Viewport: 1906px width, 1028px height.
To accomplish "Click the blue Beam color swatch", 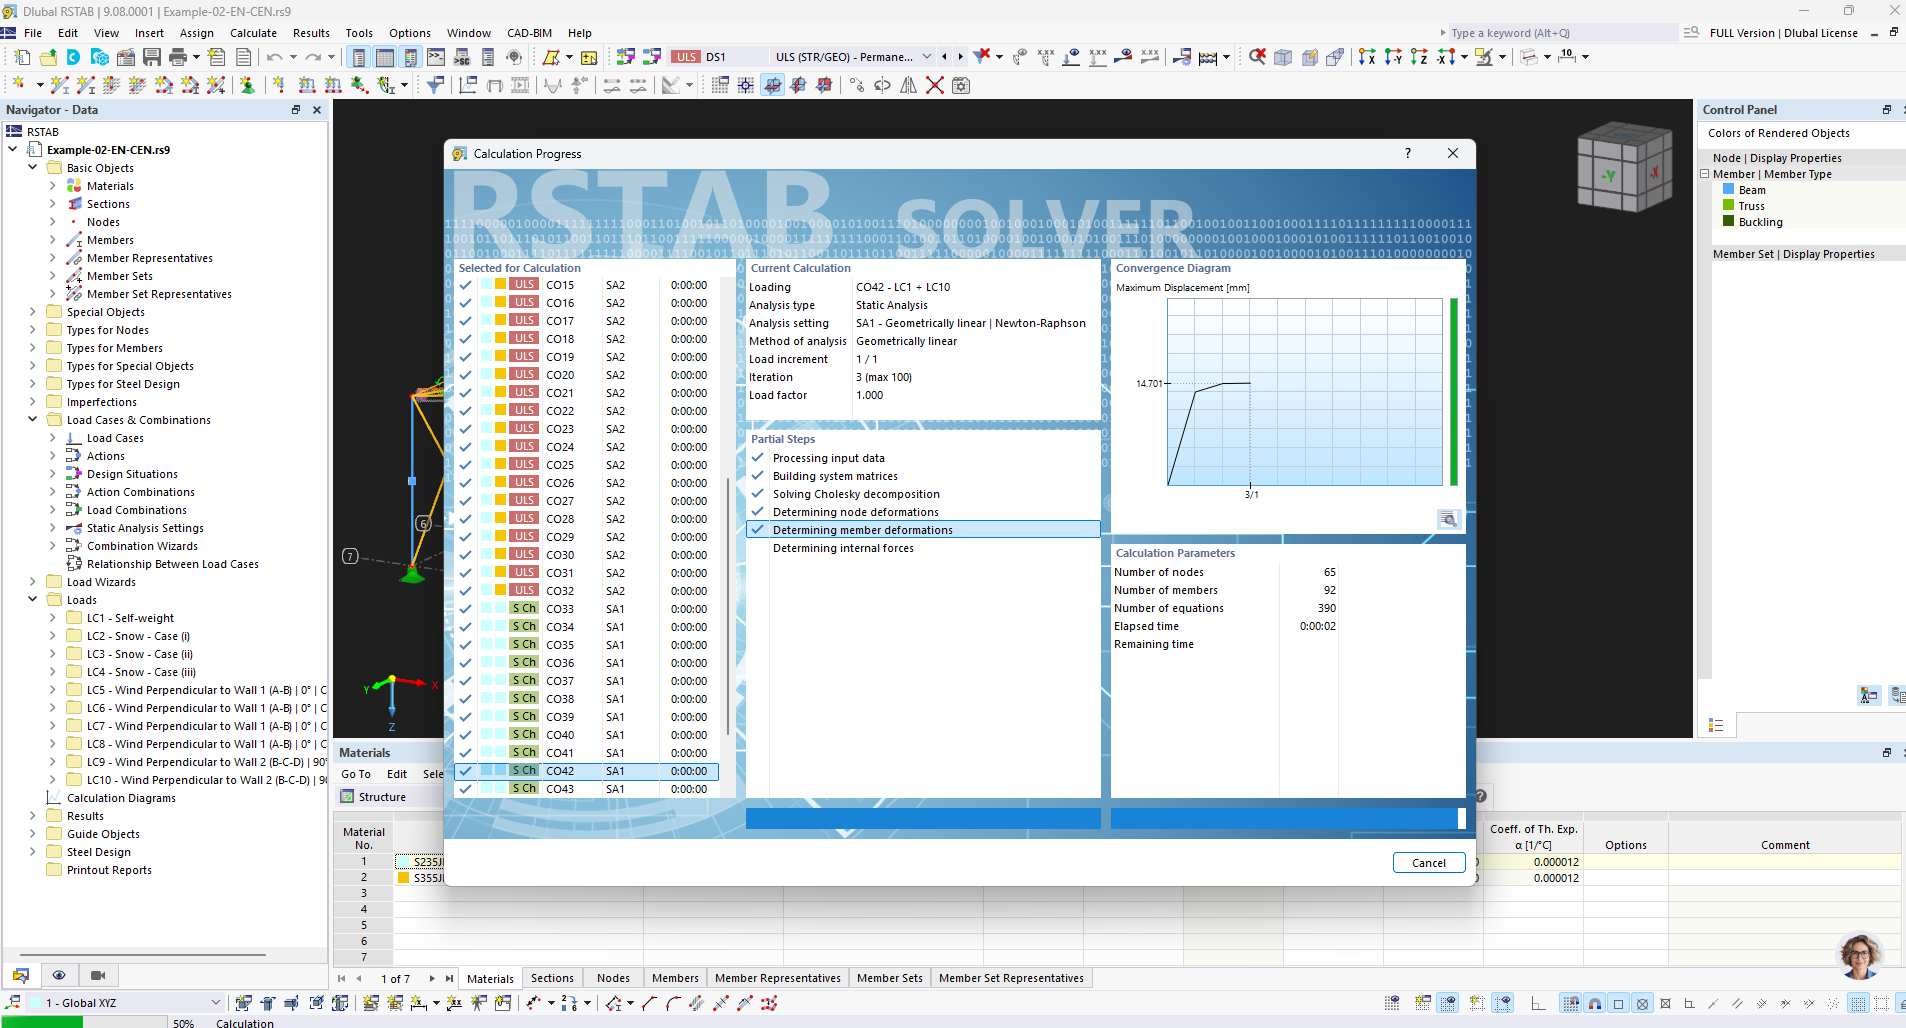I will pyautogui.click(x=1728, y=190).
